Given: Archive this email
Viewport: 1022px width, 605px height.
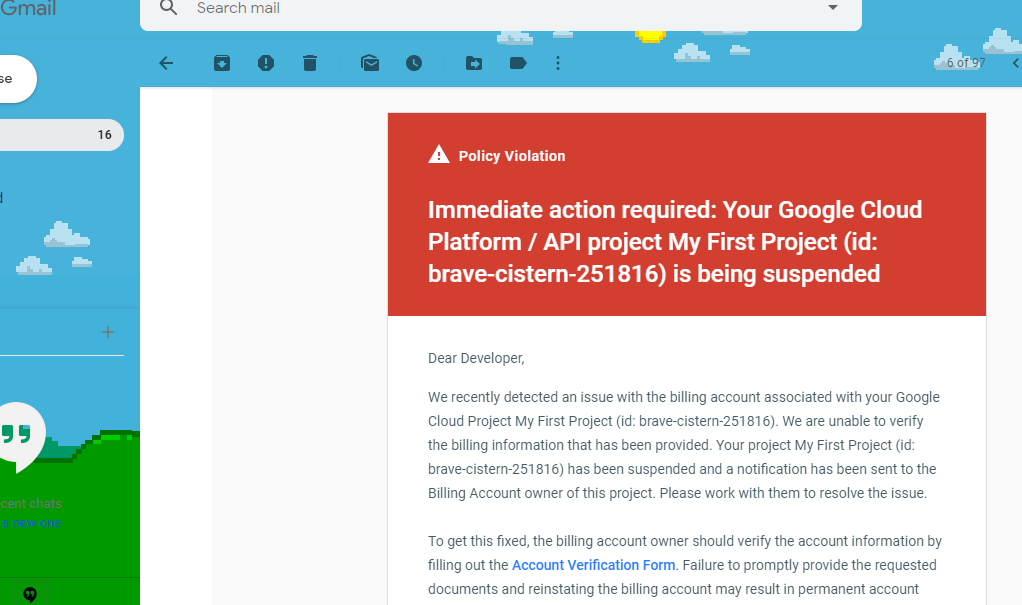Looking at the screenshot, I should (x=222, y=63).
